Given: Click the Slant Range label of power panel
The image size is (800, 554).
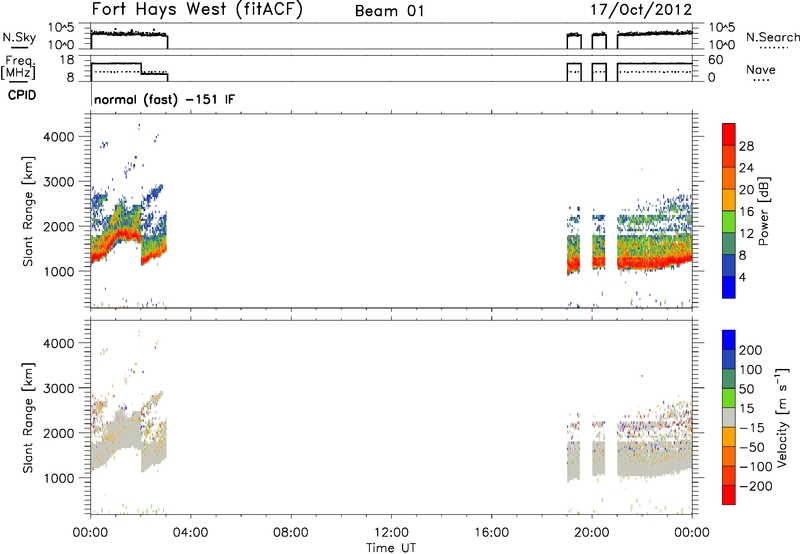Looking at the screenshot, I should pos(28,211).
